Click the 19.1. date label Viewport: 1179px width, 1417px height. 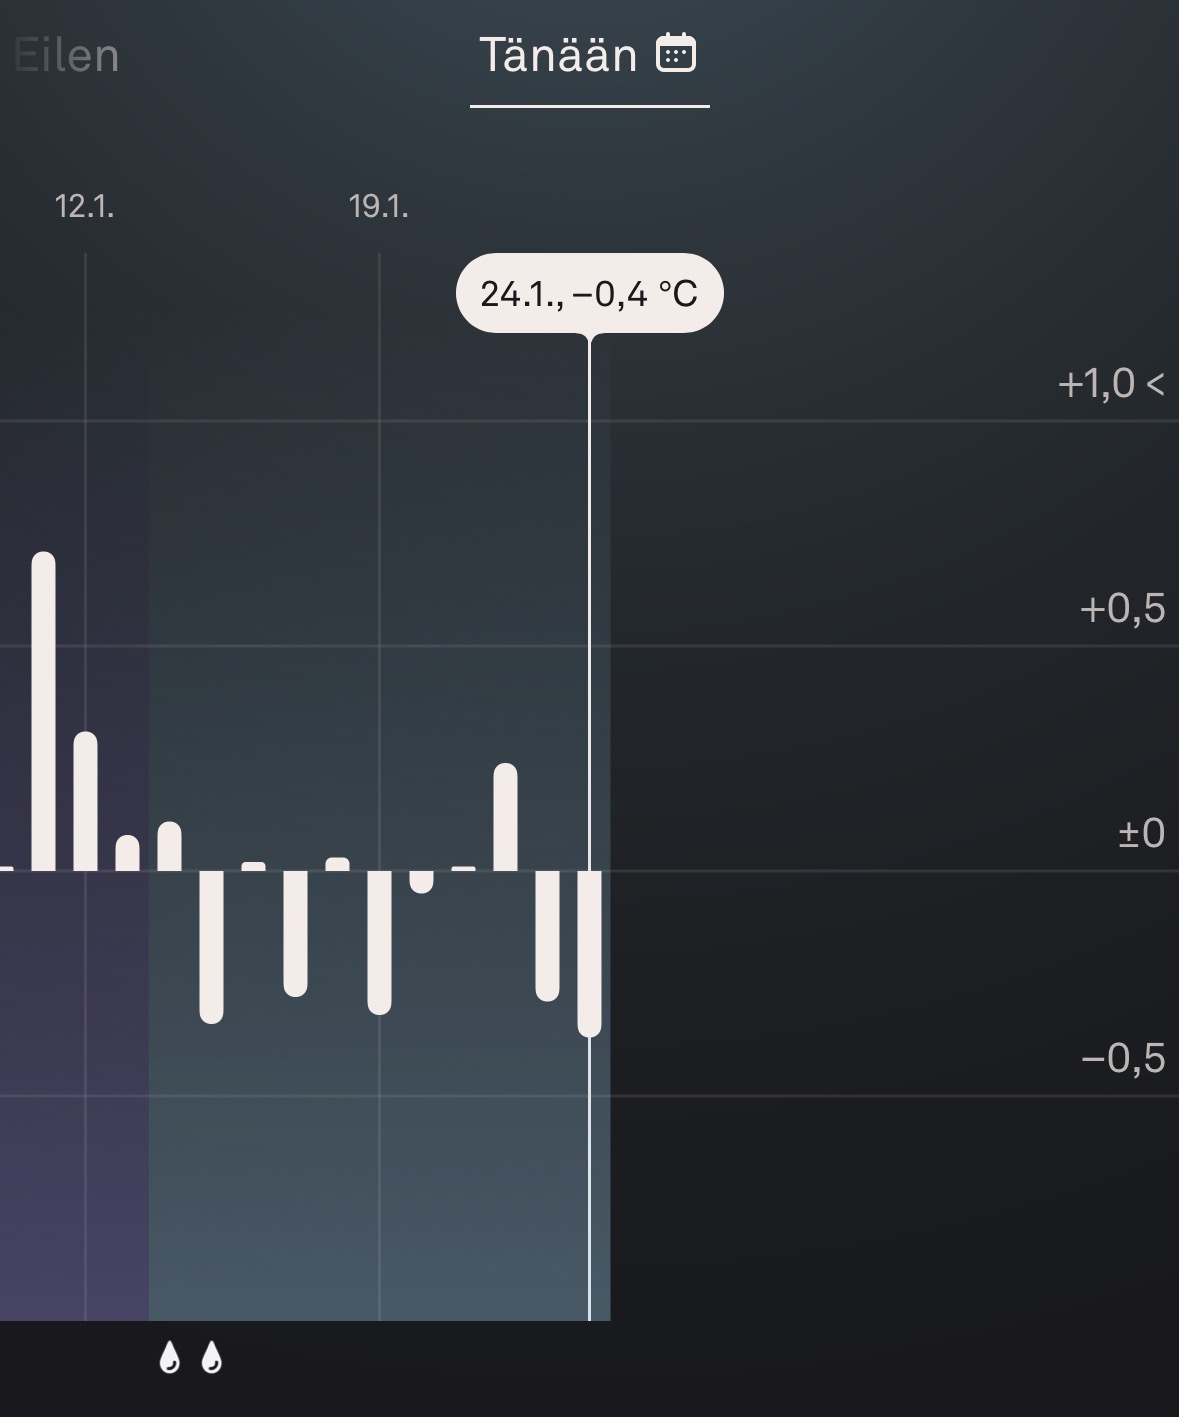click(x=379, y=207)
